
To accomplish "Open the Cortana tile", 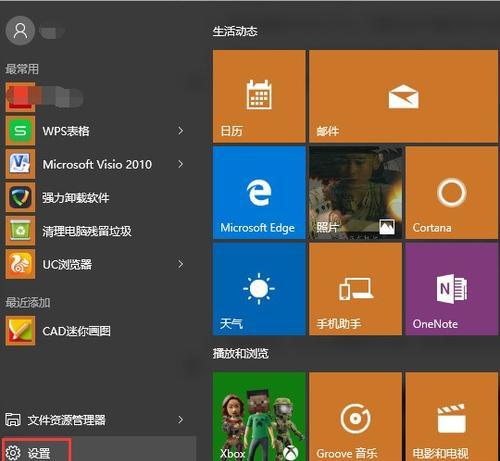I will point(452,193).
